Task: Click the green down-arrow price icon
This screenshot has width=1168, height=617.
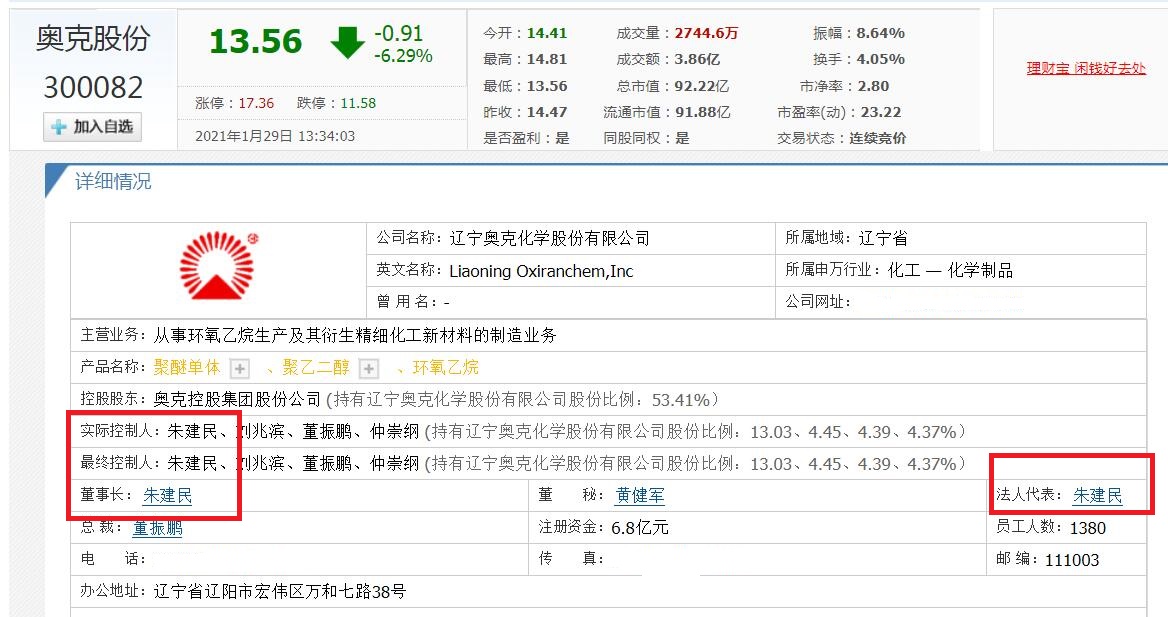Action: coord(347,42)
